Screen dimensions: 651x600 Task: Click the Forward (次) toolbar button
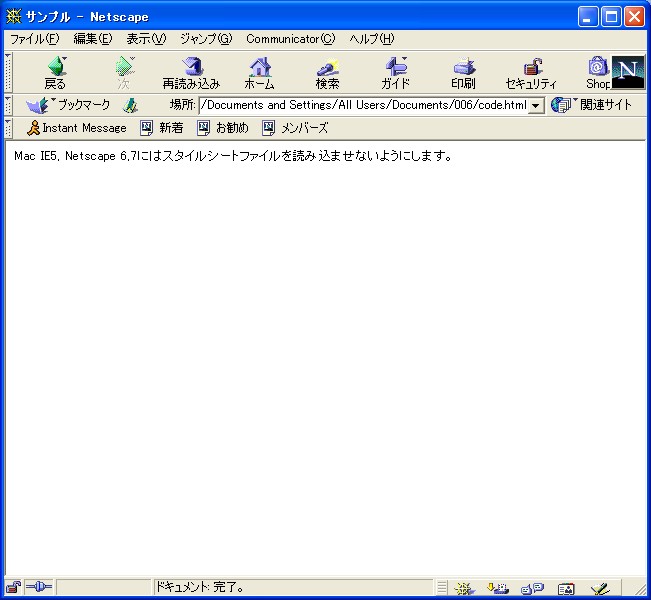(124, 73)
